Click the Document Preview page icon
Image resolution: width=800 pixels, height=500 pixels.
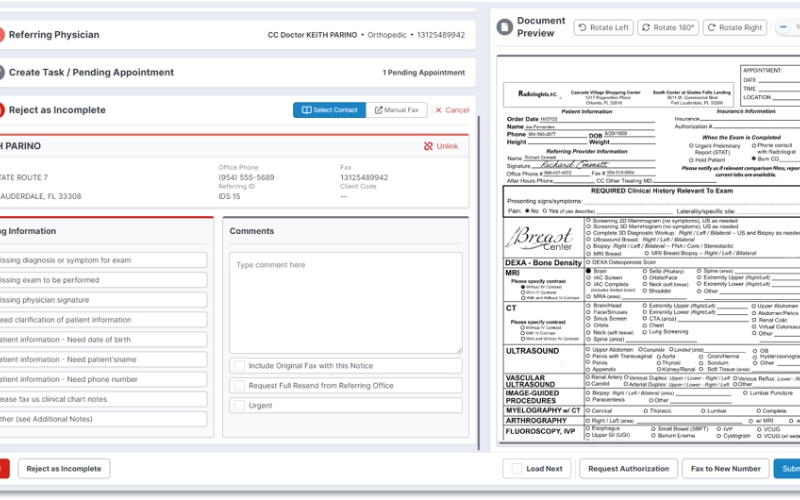coord(505,27)
